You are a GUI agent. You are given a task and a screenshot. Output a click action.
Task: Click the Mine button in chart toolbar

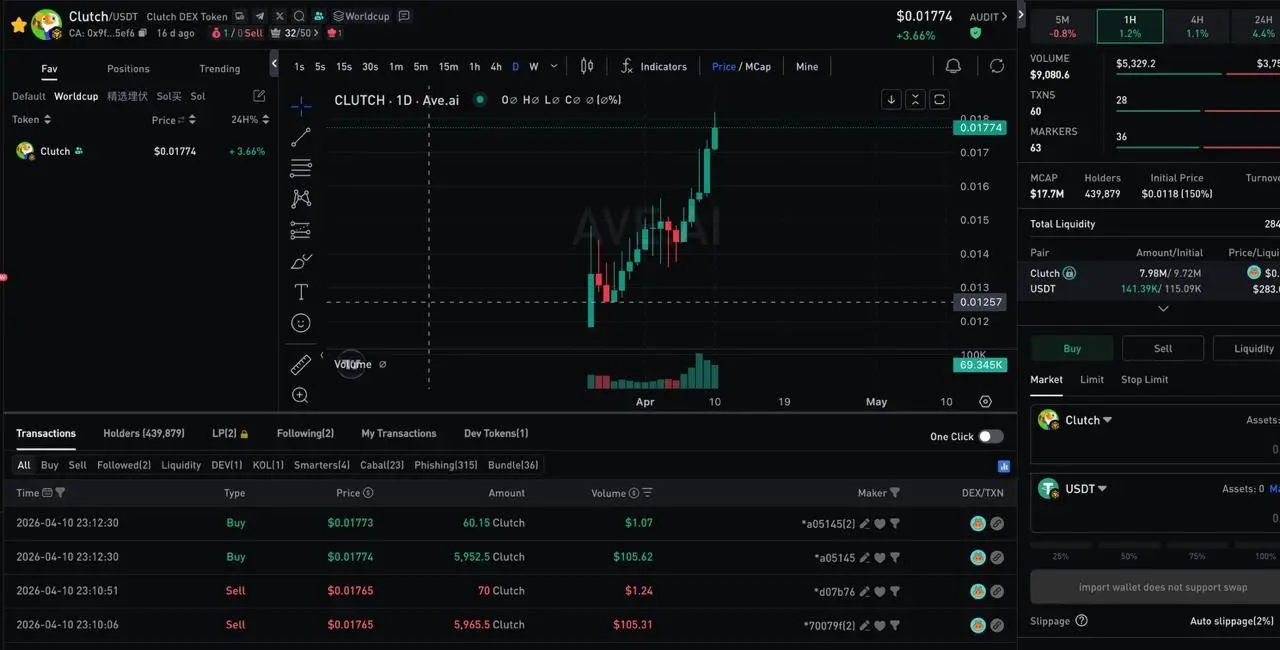(807, 67)
